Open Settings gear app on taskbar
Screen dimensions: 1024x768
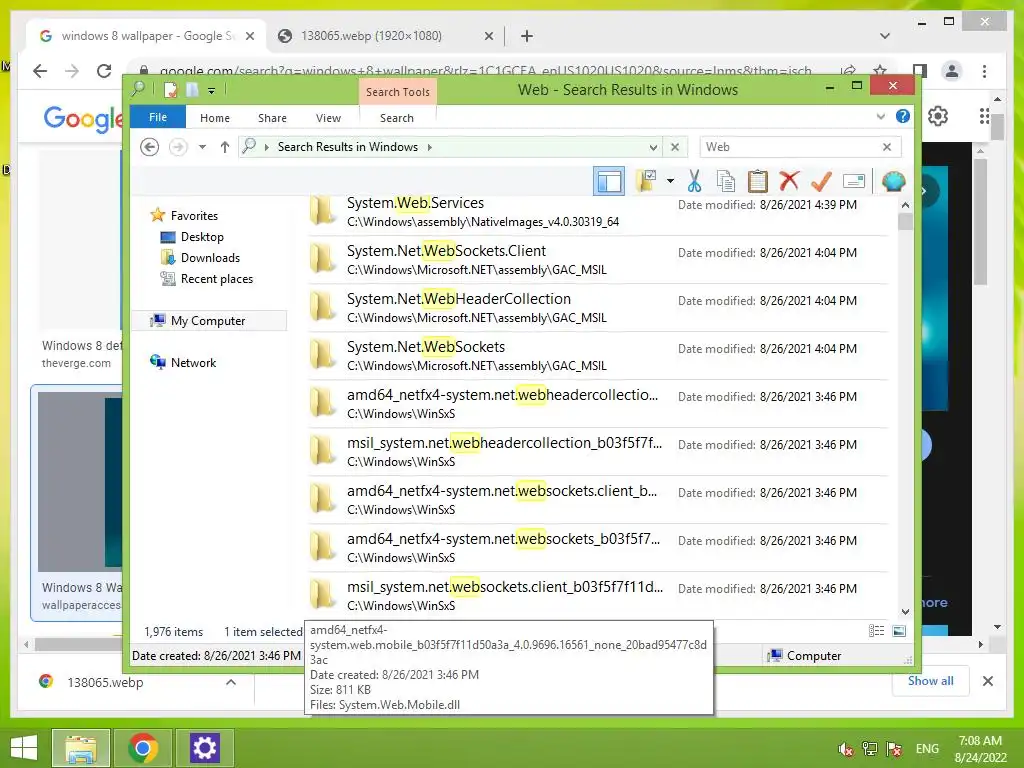[204, 748]
